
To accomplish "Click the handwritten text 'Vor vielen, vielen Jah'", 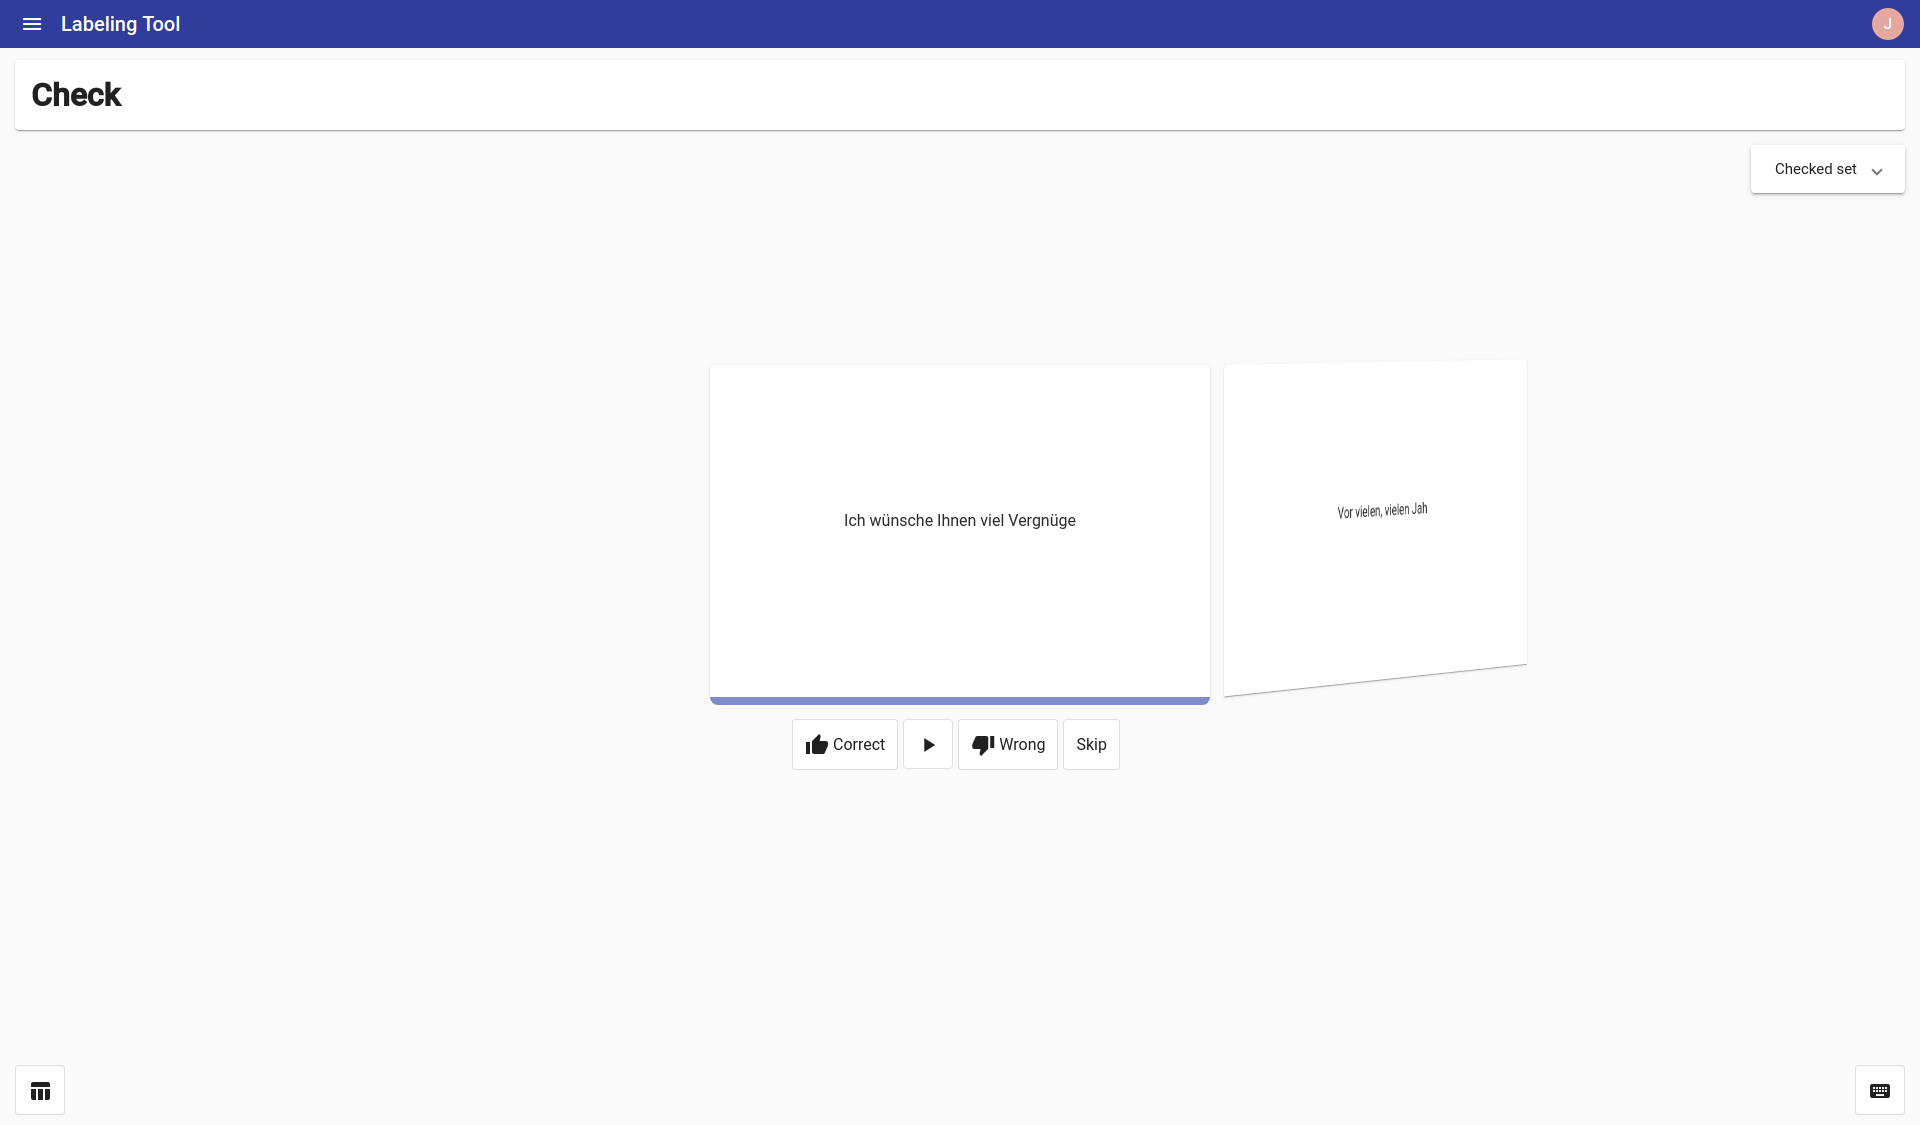I will (1382, 510).
